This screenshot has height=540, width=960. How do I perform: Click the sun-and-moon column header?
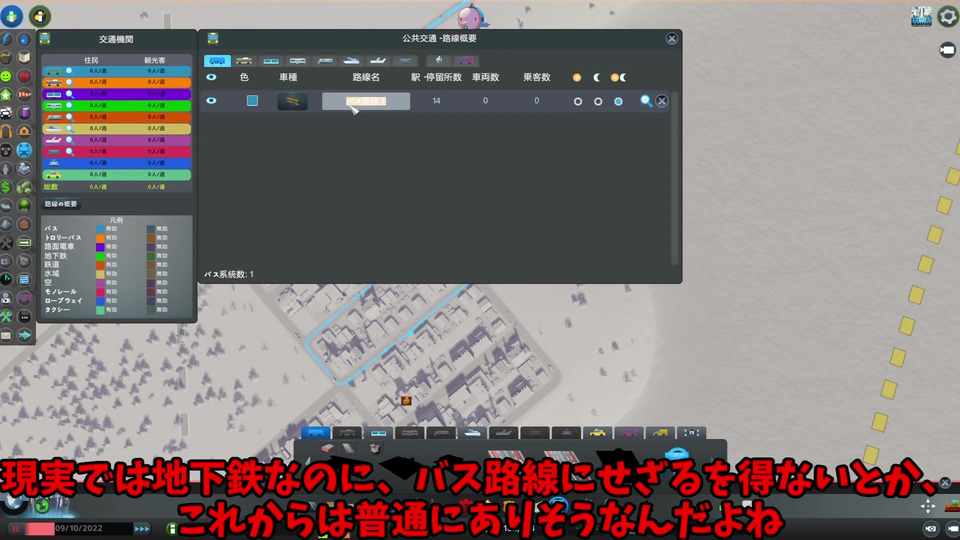click(x=618, y=77)
